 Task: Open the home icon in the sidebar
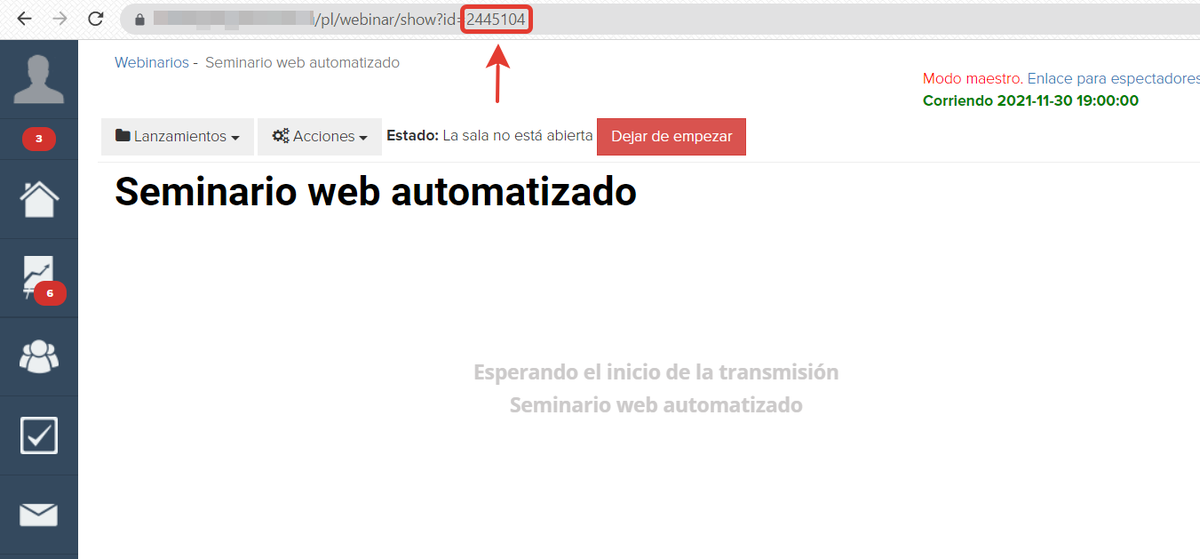coord(39,198)
